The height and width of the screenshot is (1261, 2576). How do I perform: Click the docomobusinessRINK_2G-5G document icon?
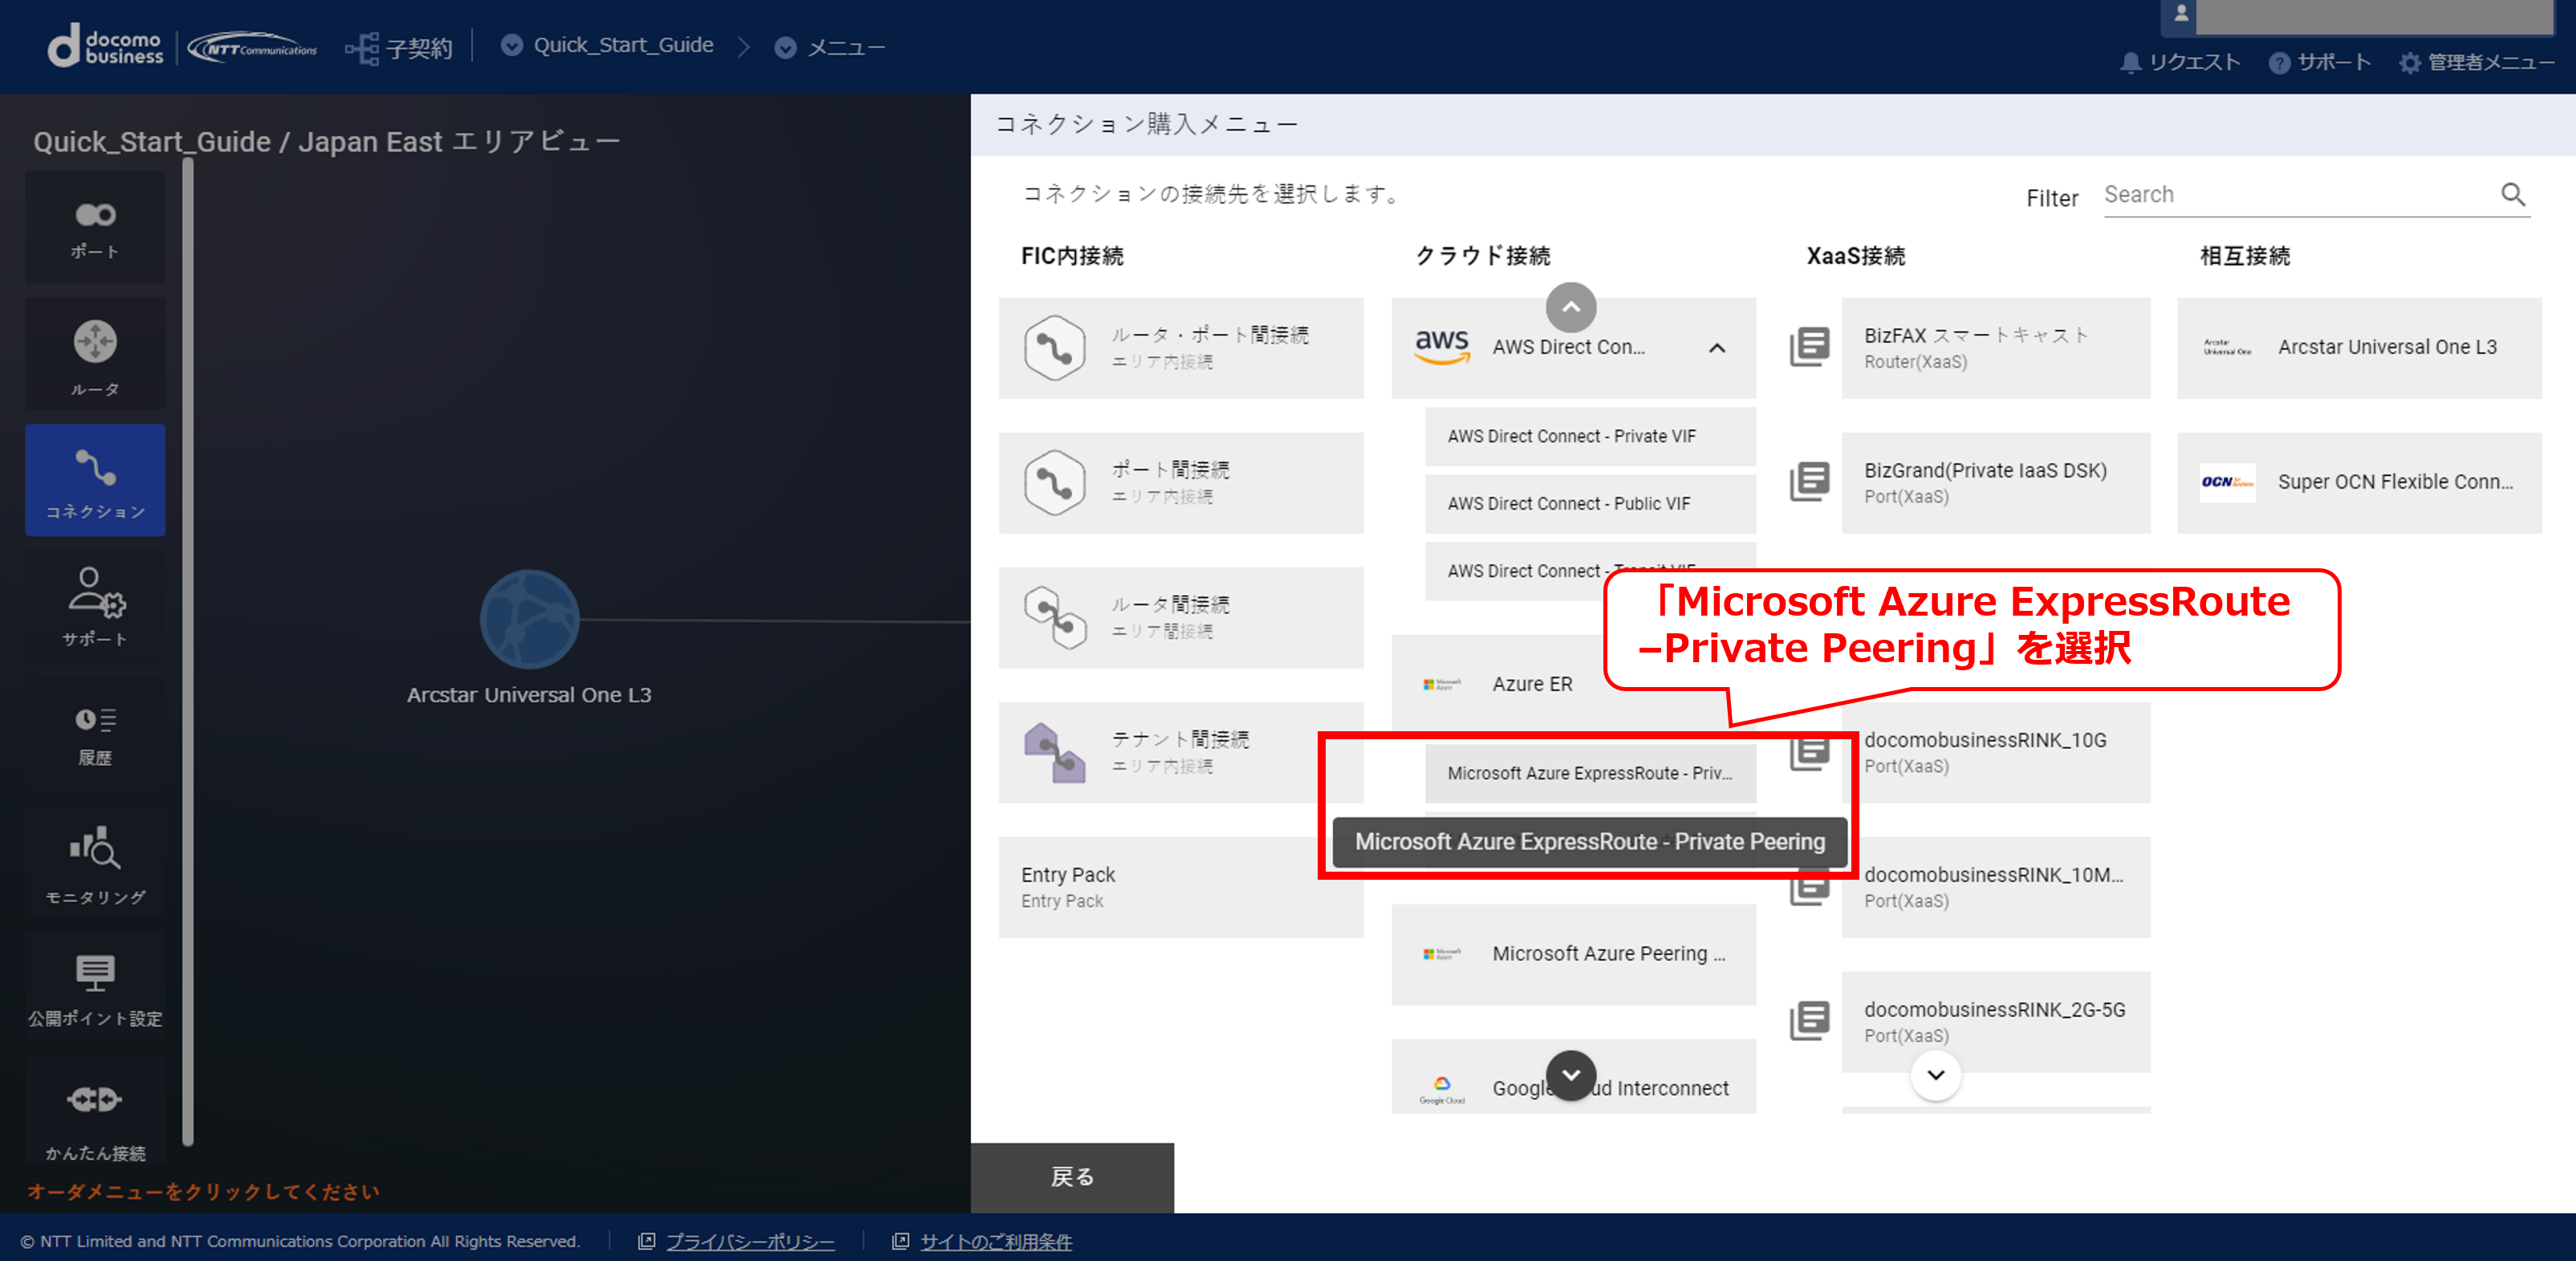tap(1809, 1021)
